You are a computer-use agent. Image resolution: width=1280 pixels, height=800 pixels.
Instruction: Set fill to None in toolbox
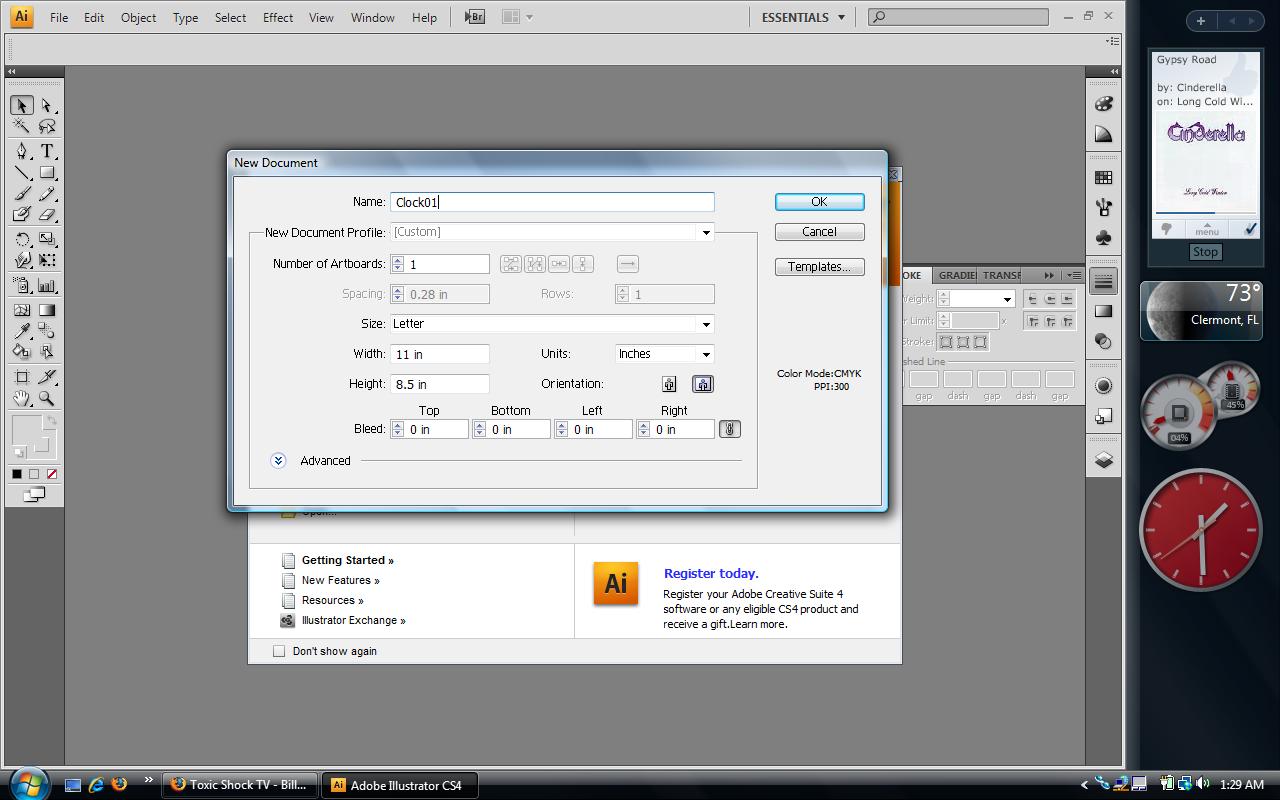(x=52, y=474)
